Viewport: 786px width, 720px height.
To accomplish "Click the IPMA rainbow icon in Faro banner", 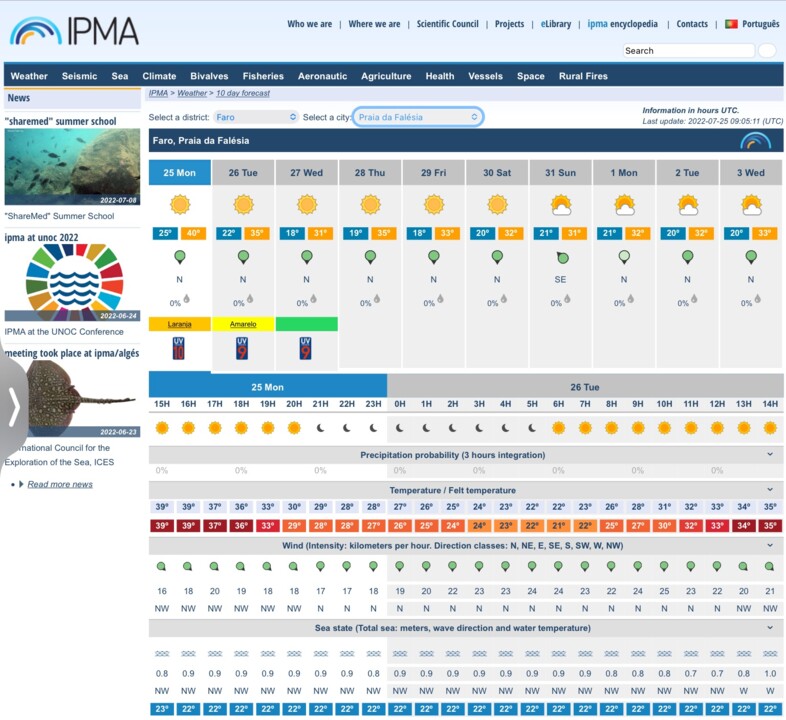I will [755, 141].
